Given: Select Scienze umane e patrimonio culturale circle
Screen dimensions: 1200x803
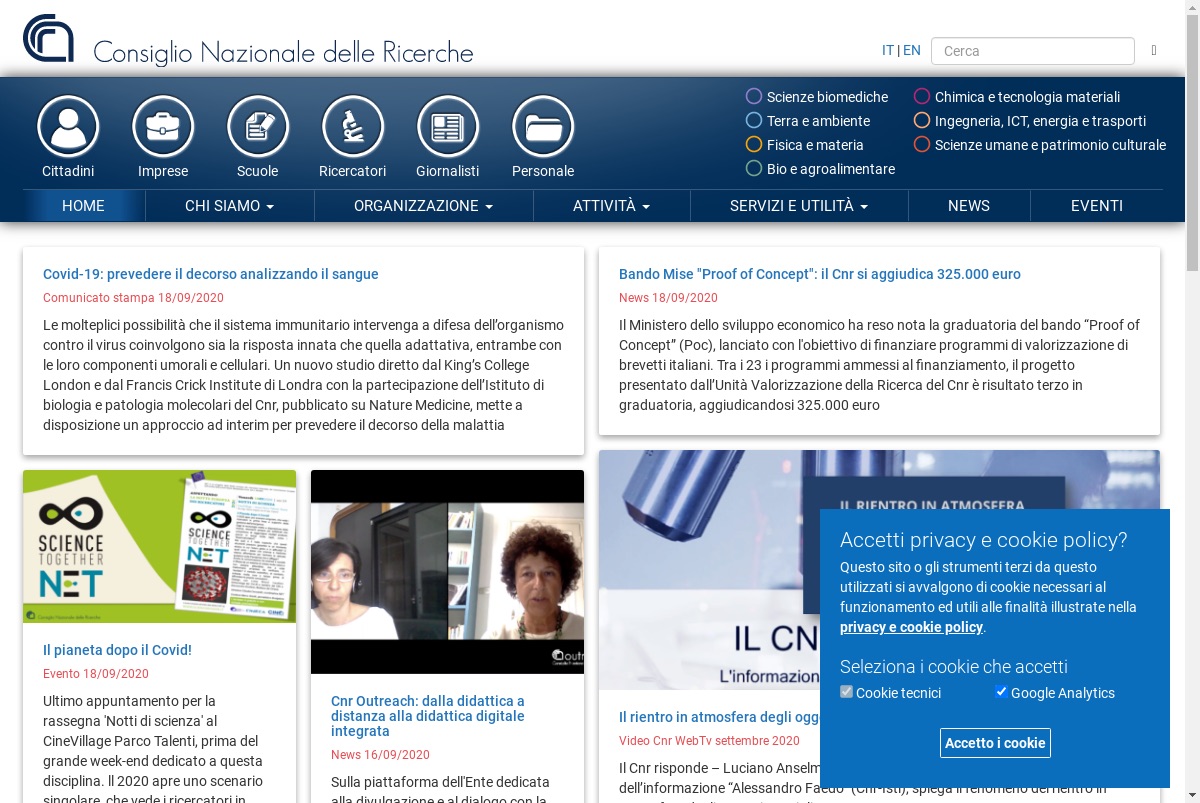Looking at the screenshot, I should pyautogui.click(x=922, y=145).
